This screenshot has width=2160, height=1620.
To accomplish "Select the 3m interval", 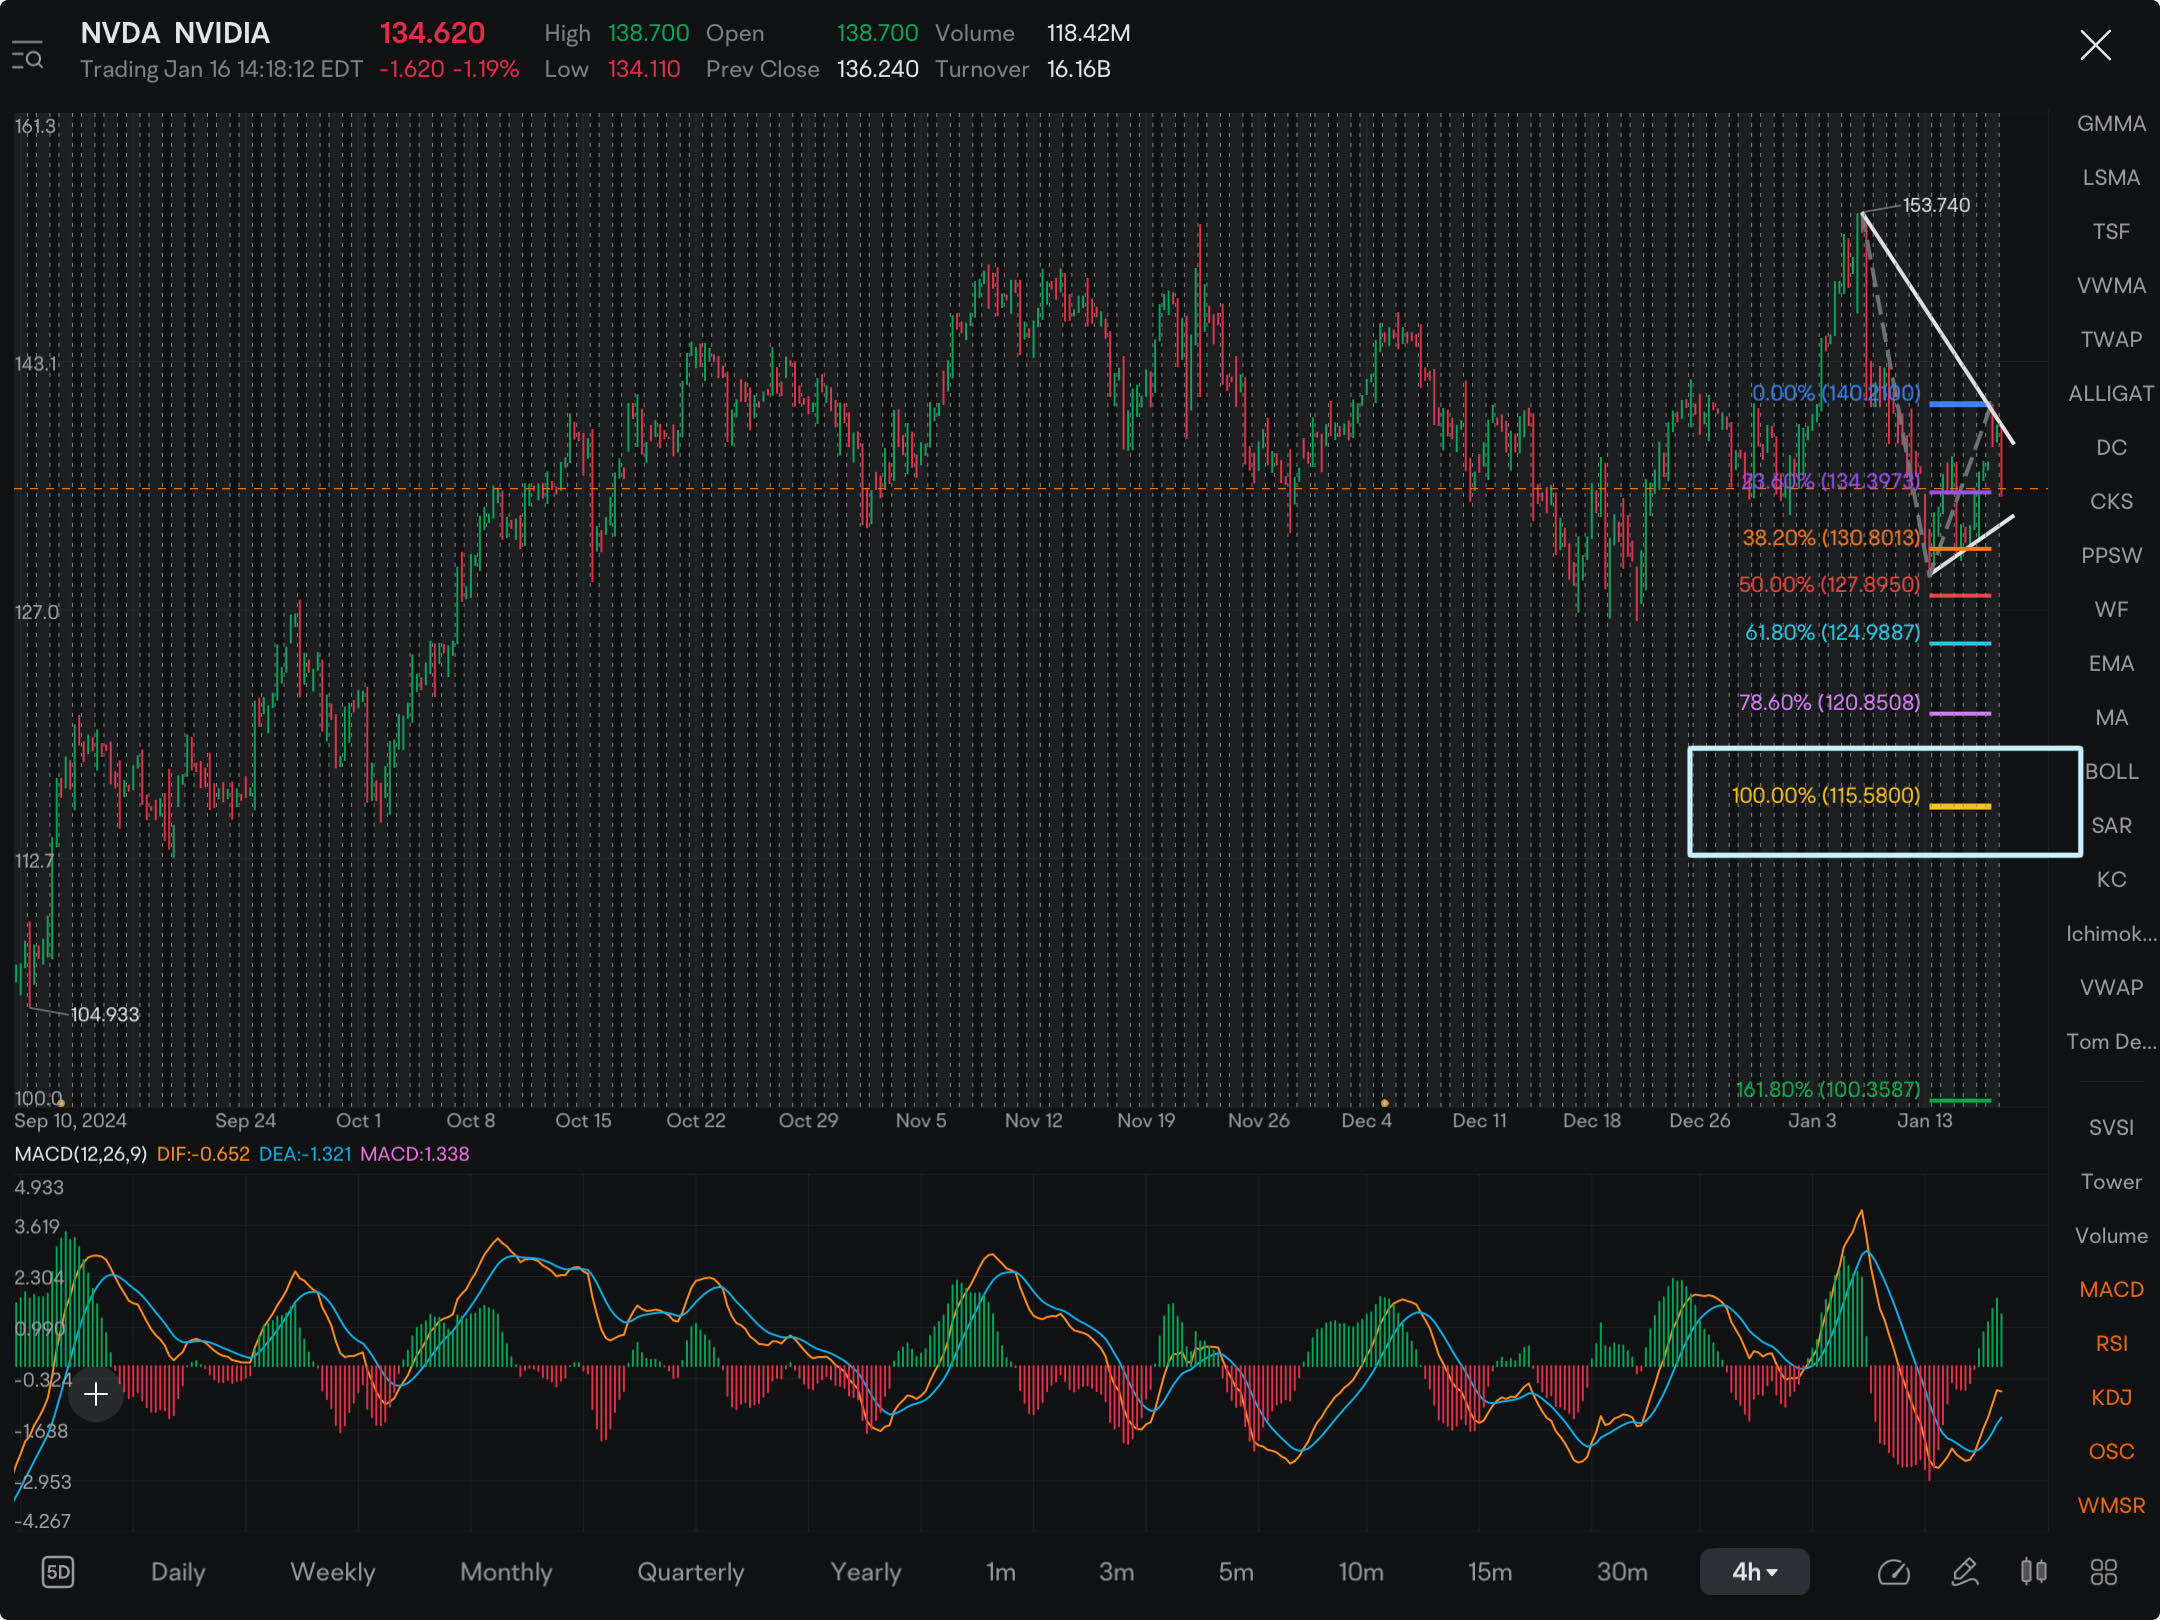I will tap(1116, 1572).
